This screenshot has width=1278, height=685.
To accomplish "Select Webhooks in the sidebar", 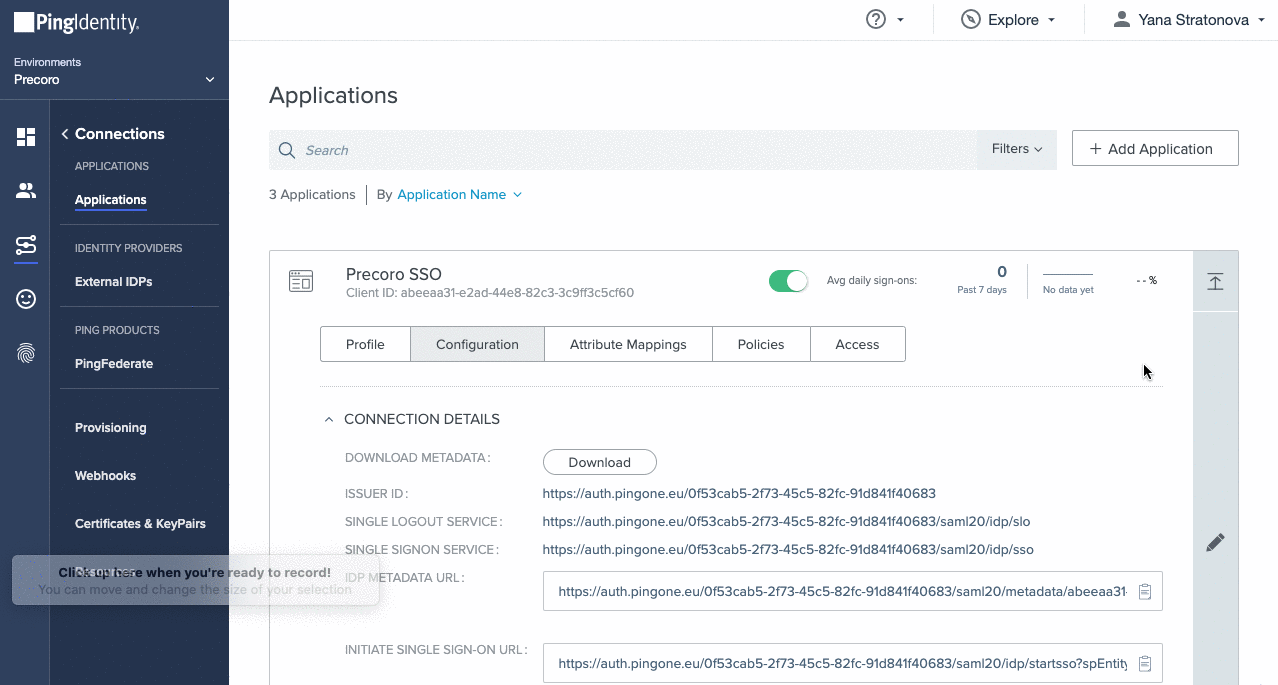I will [x=105, y=476].
